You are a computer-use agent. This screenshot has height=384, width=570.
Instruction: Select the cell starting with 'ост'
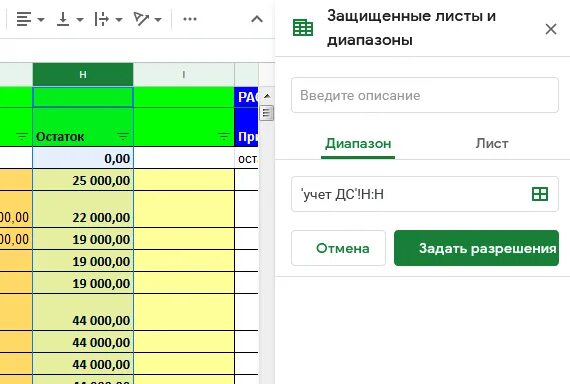tap(247, 158)
